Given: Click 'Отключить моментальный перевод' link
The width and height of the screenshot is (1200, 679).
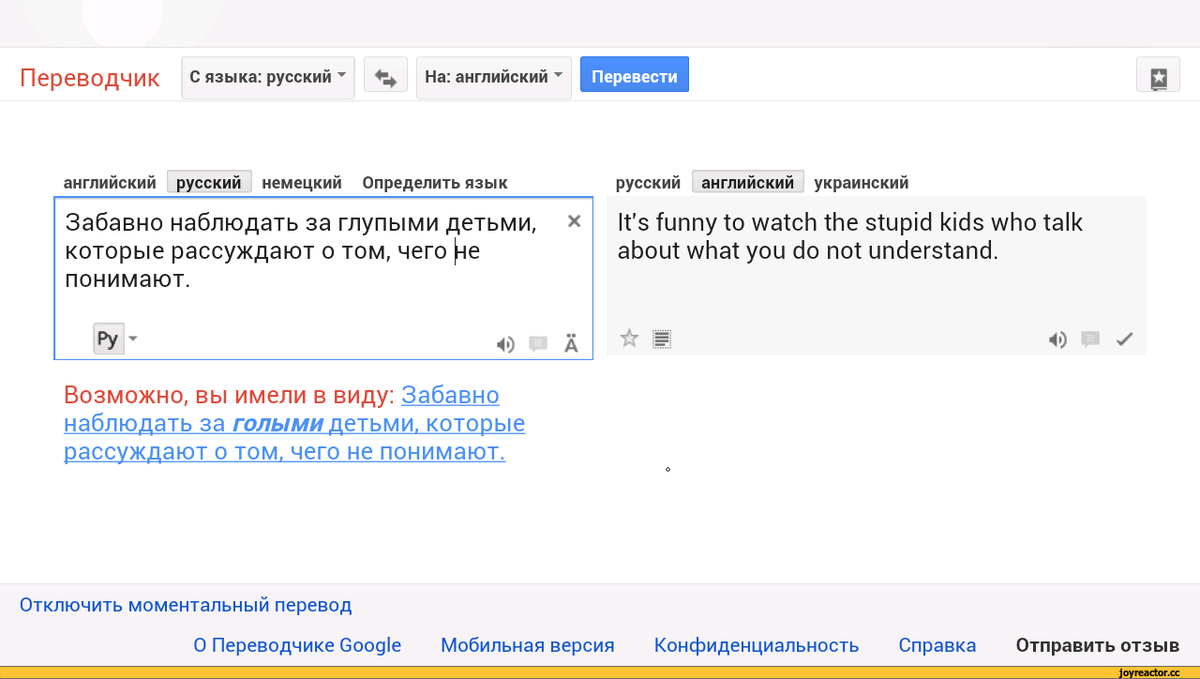Looking at the screenshot, I should click(x=186, y=605).
